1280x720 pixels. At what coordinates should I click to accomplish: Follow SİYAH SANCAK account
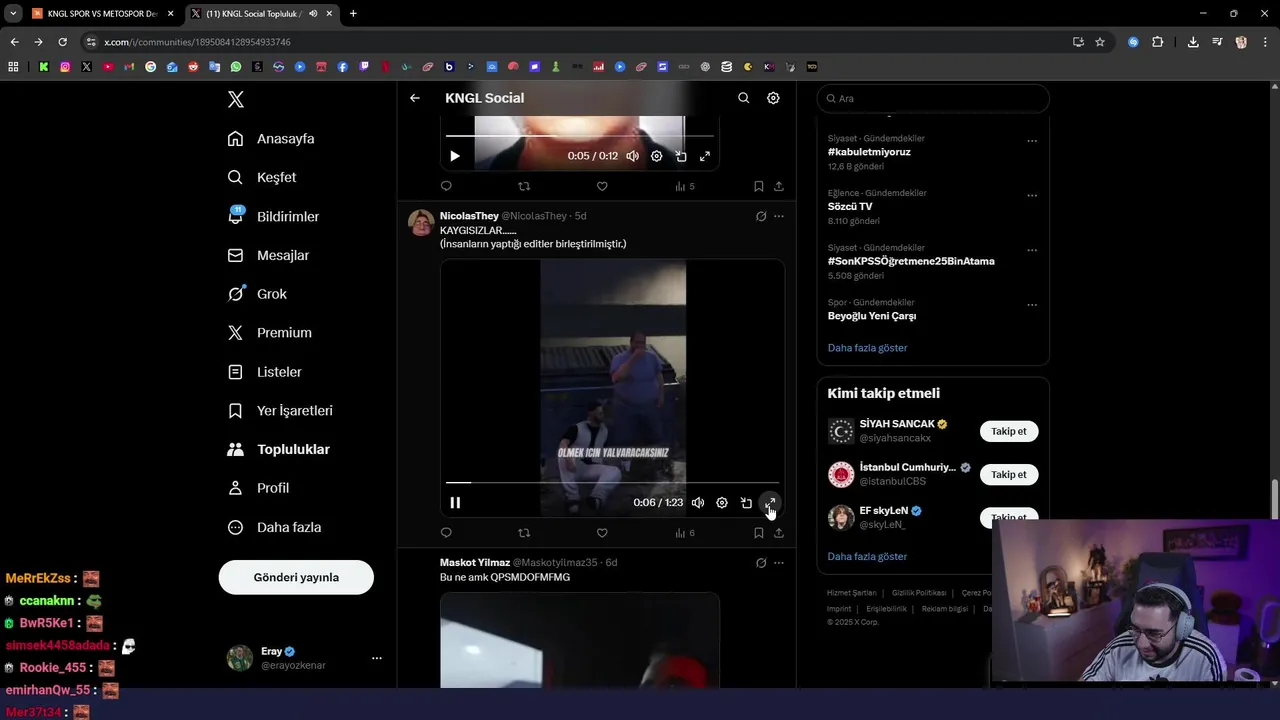tap(1008, 431)
